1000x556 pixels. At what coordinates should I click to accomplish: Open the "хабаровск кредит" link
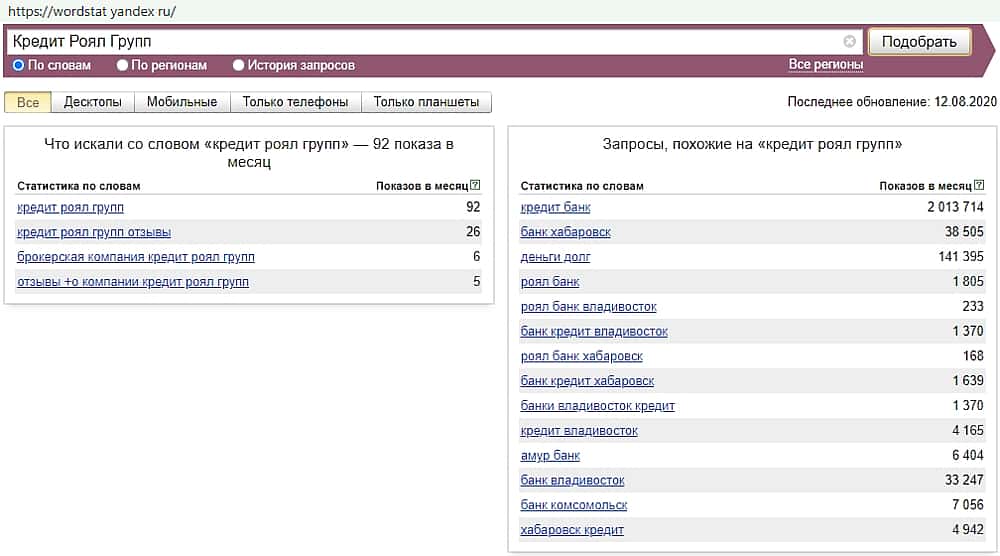coord(572,530)
